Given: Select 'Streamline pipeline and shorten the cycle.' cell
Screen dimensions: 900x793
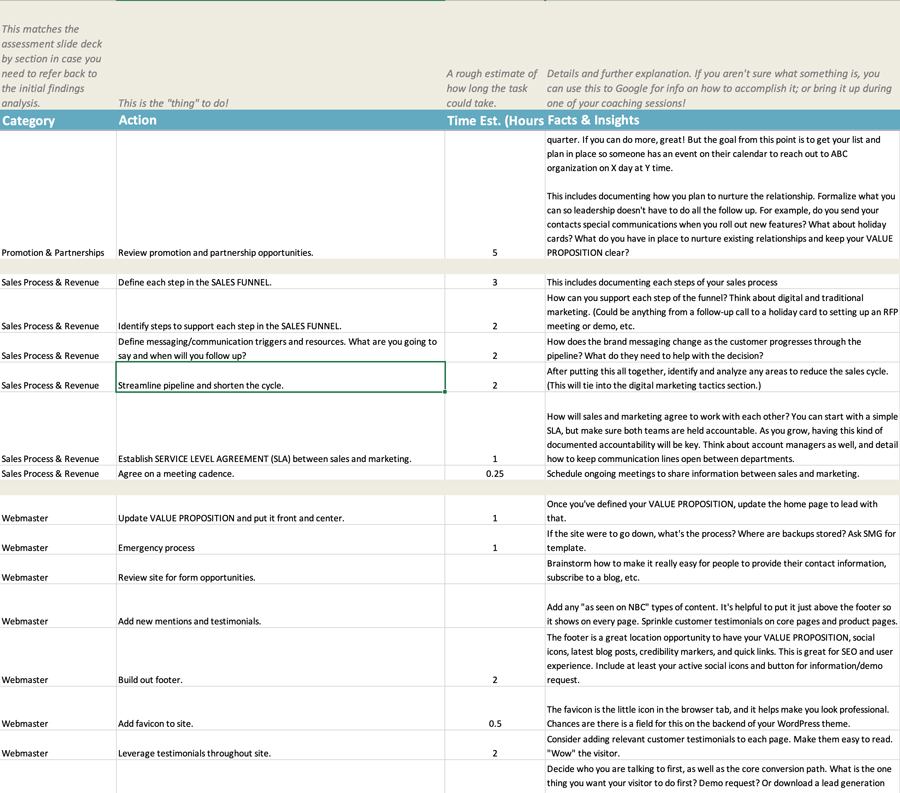Looking at the screenshot, I should click(x=280, y=378).
